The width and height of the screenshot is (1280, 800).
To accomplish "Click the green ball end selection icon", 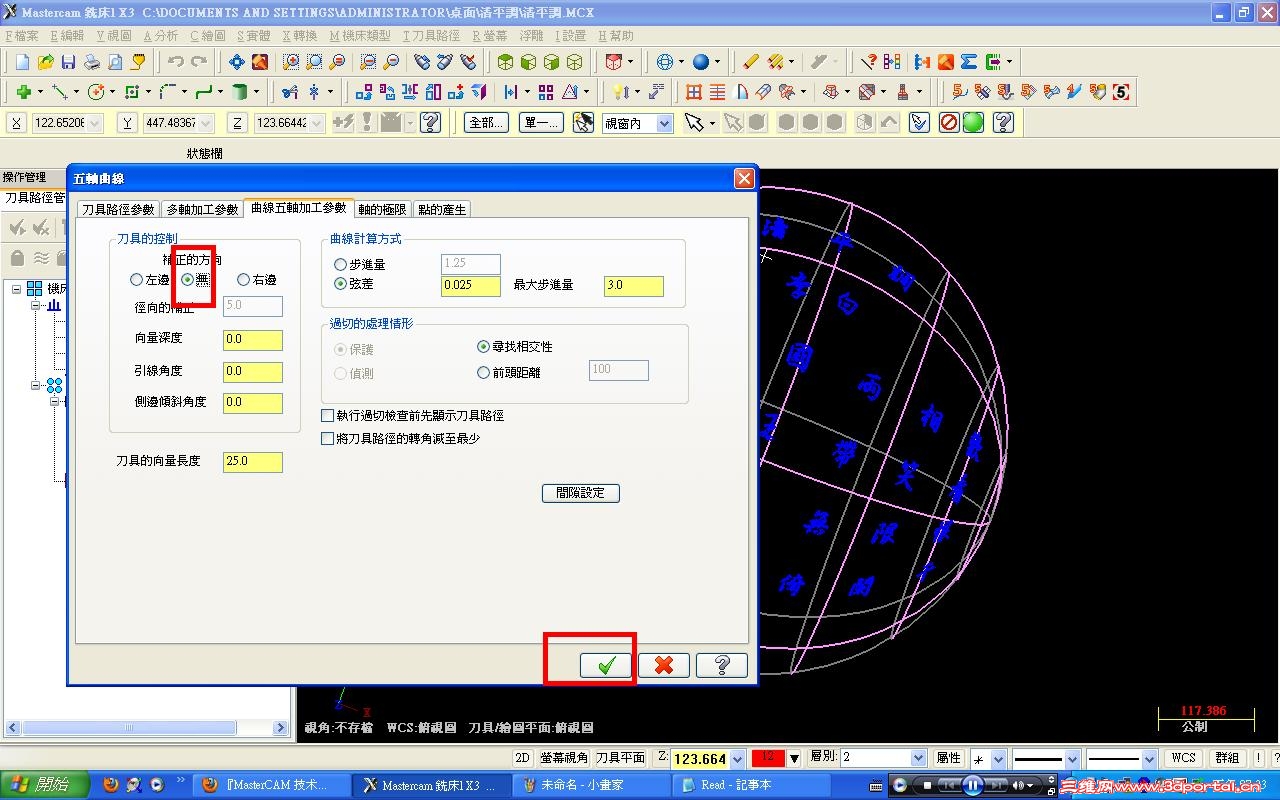I will pos(973,123).
